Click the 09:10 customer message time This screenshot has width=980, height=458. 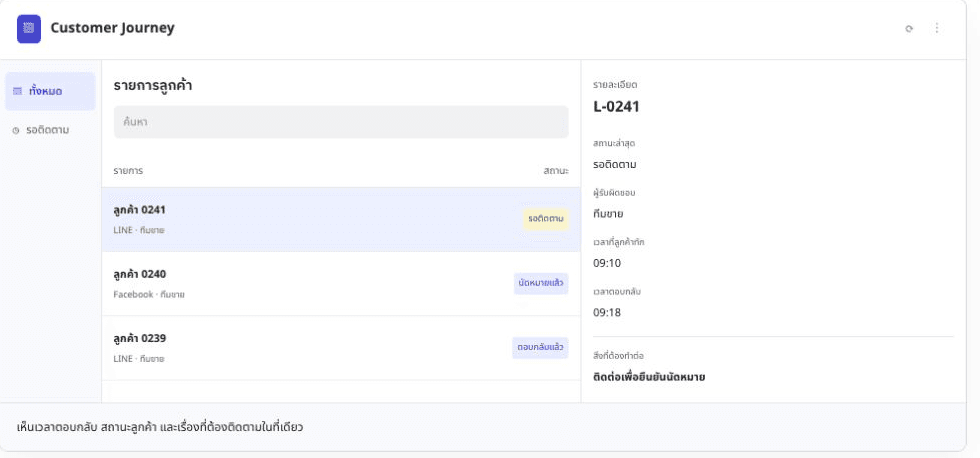click(x=607, y=263)
